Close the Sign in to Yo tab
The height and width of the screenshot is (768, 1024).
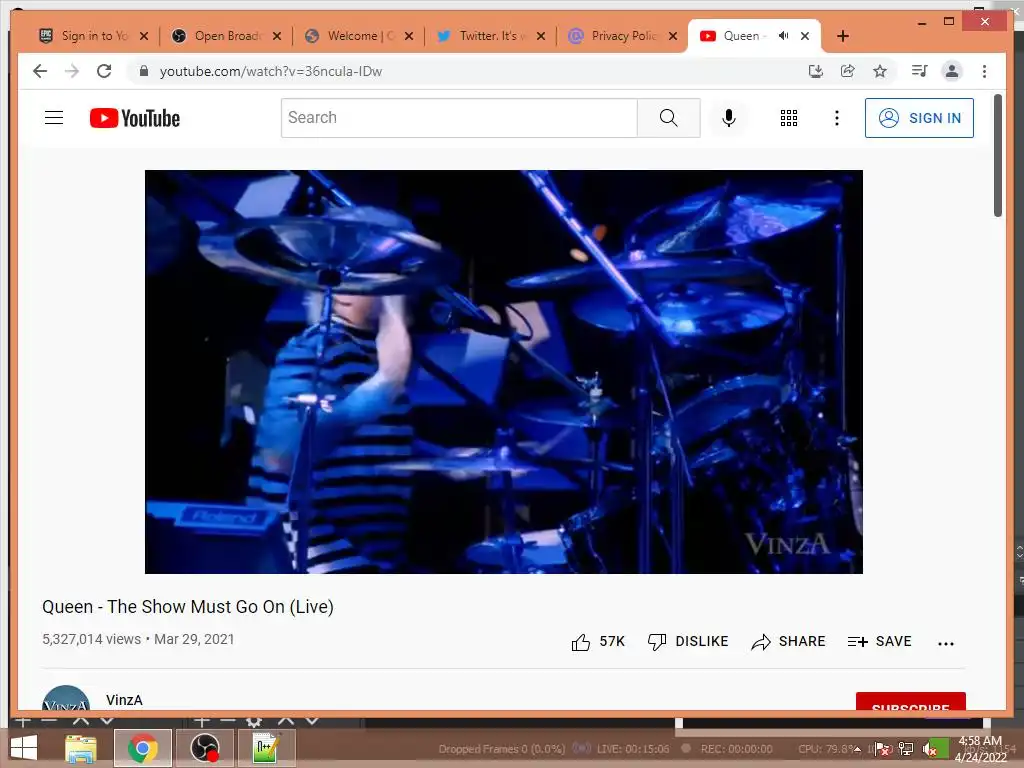144,36
